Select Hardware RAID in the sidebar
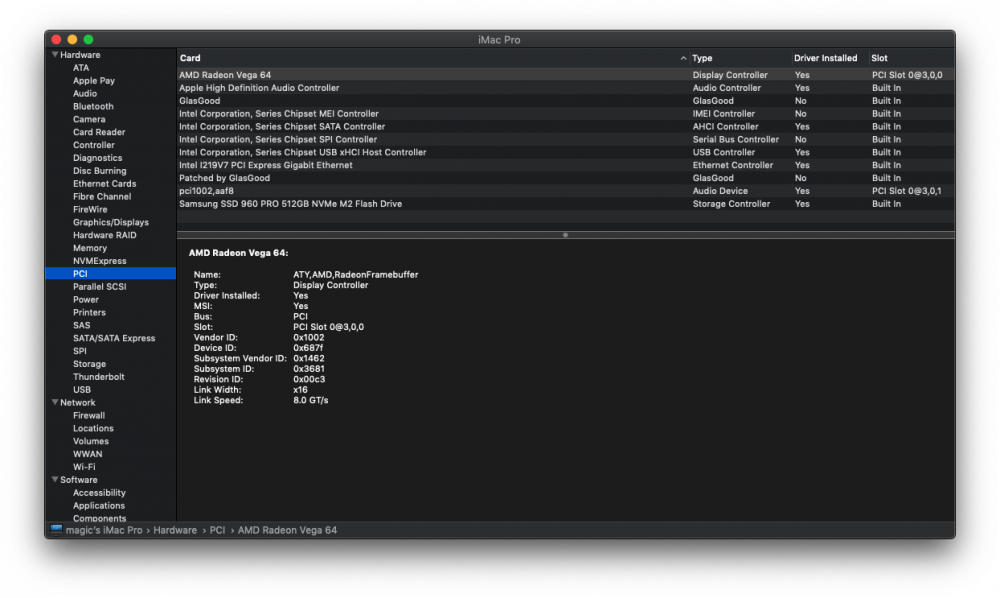Image resolution: width=1000 pixels, height=598 pixels. pyautogui.click(x=105, y=235)
